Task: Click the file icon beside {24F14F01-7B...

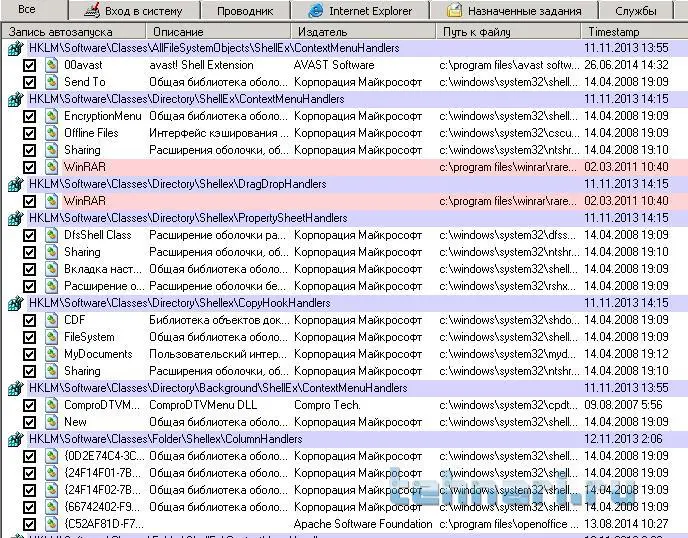Action: click(51, 473)
